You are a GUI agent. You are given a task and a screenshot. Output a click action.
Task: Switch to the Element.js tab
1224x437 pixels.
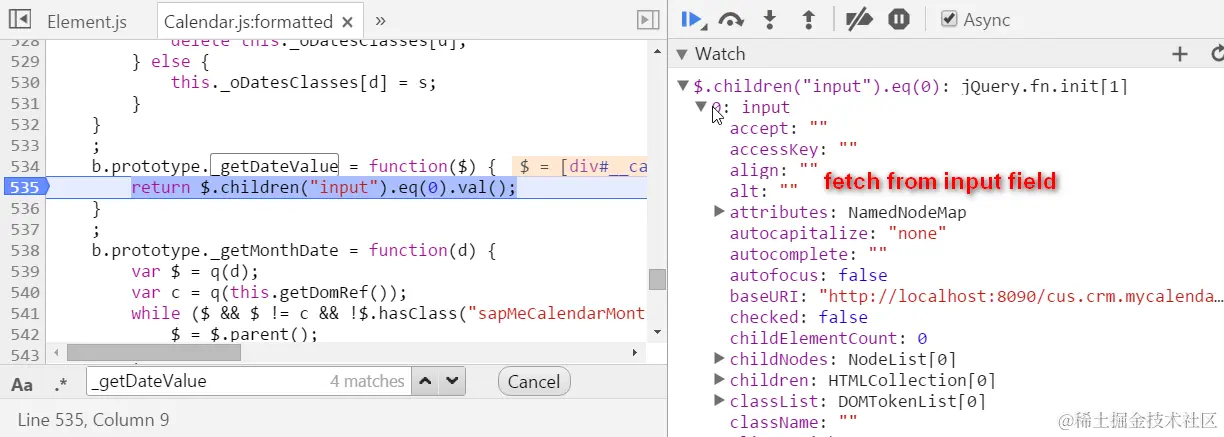87,21
